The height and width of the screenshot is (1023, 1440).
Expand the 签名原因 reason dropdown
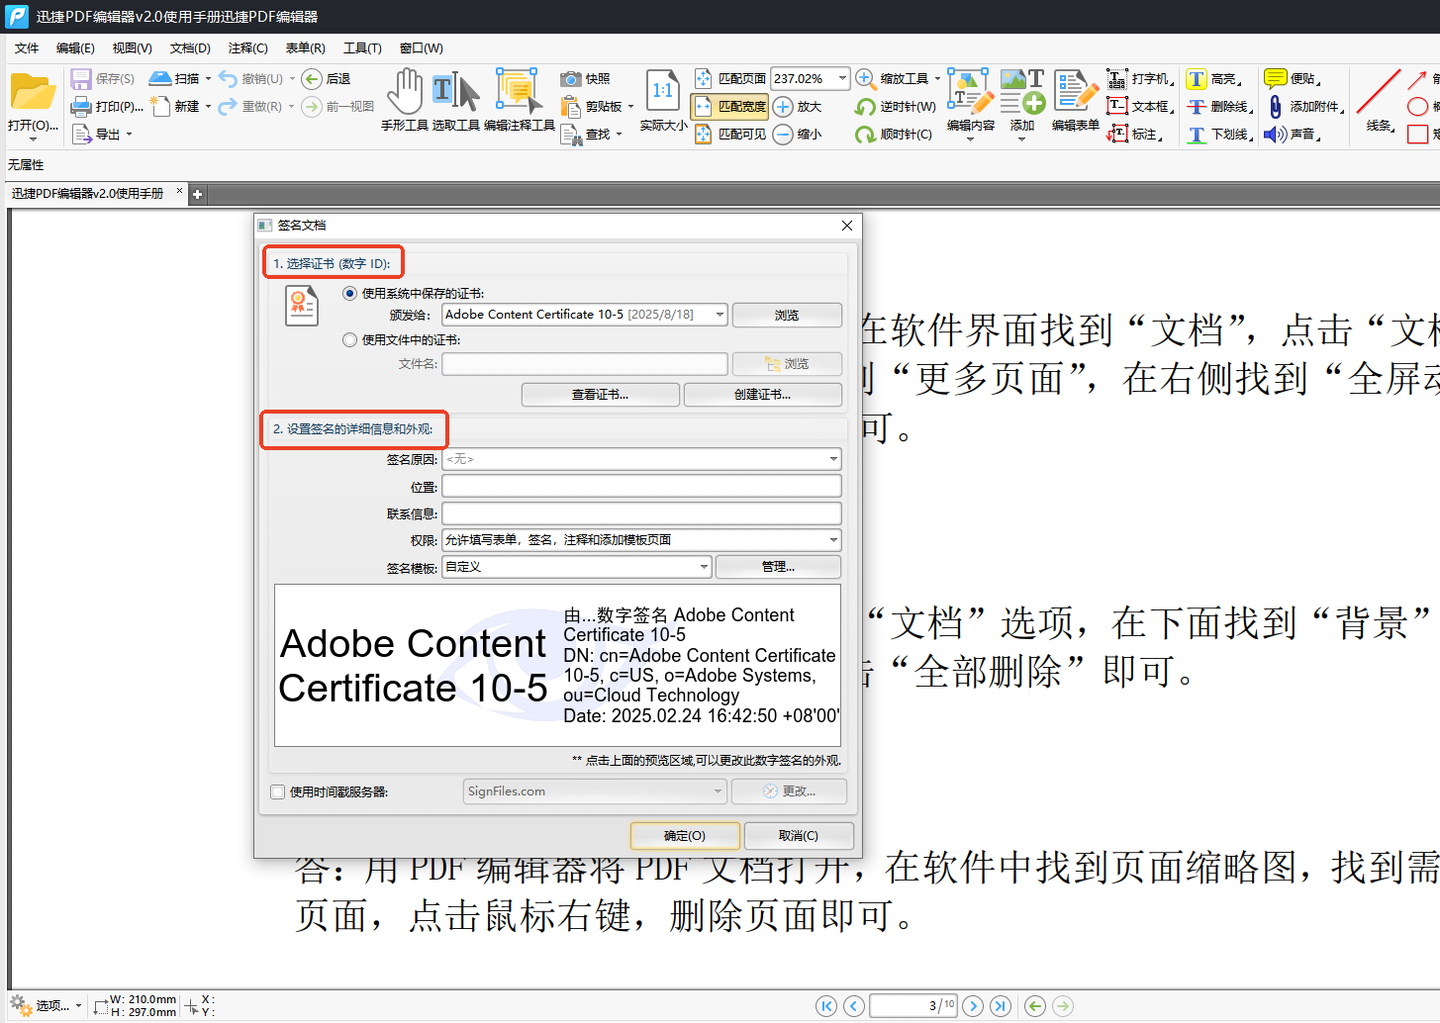click(833, 459)
